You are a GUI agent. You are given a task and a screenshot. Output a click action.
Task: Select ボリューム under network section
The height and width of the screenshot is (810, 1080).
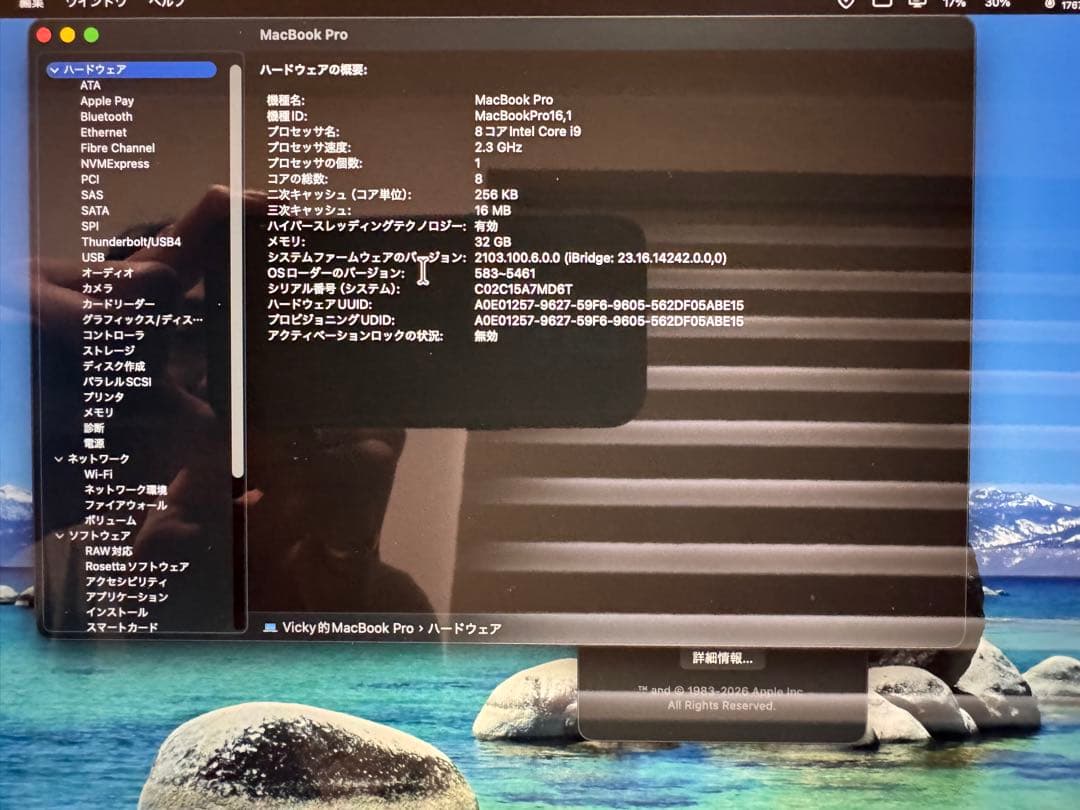(110, 521)
